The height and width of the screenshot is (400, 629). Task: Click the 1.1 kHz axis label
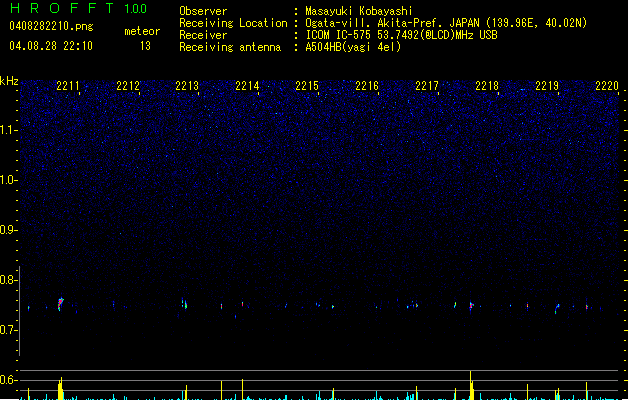(x=8, y=130)
